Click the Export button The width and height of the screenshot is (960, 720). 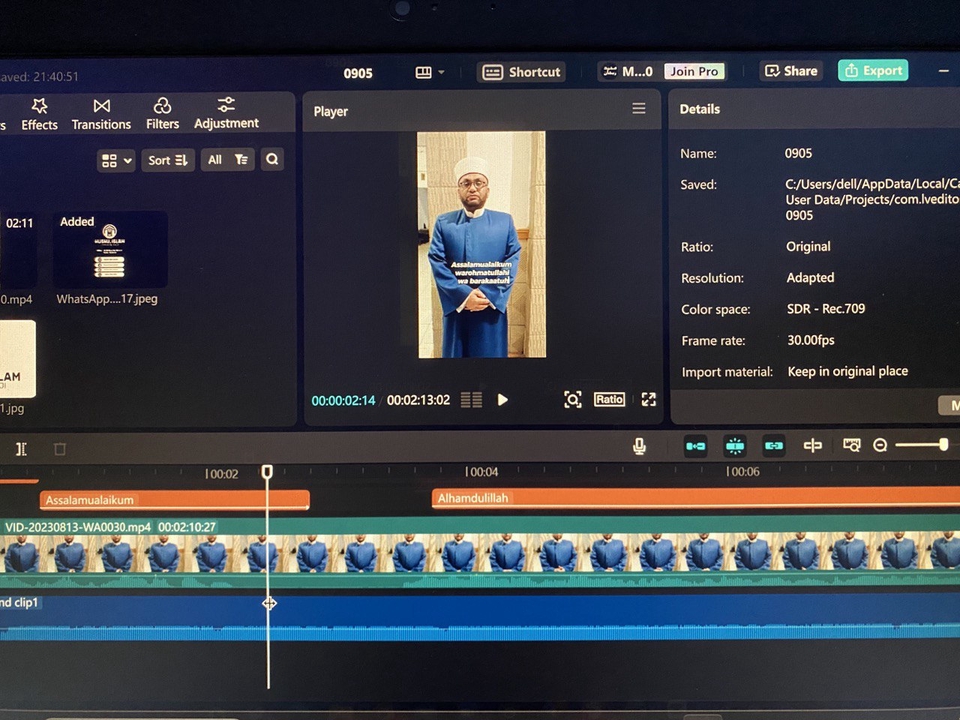[872, 71]
